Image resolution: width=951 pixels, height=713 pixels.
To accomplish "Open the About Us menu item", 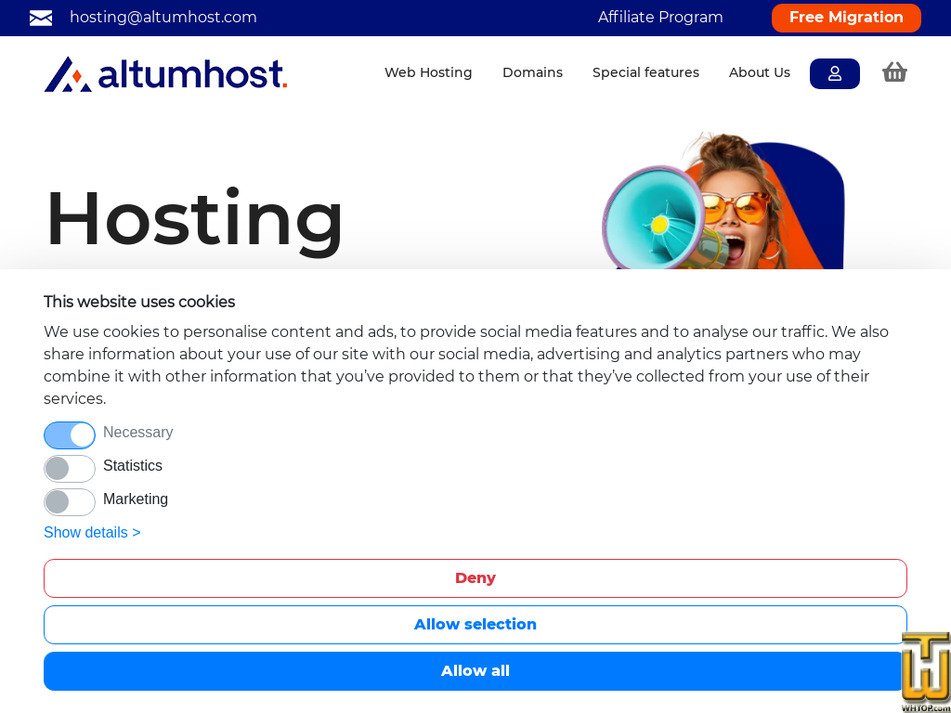I will [759, 73].
